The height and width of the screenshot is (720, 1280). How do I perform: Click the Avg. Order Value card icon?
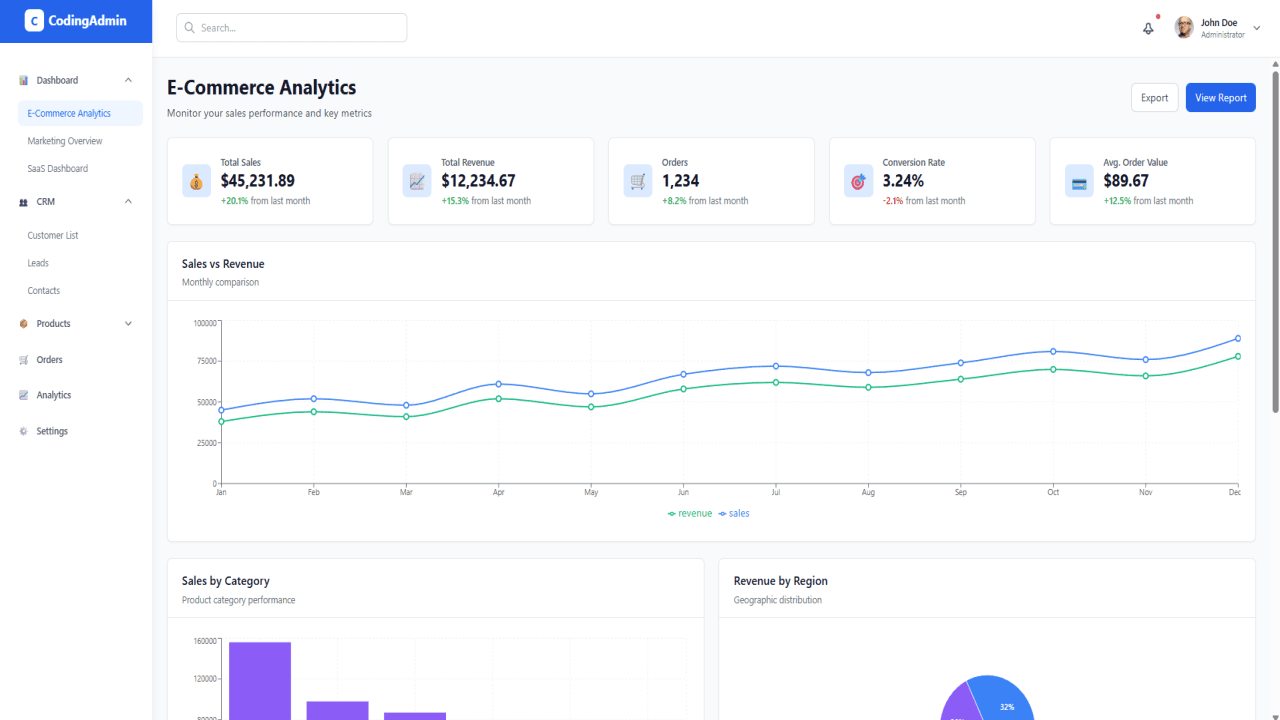tap(1079, 181)
